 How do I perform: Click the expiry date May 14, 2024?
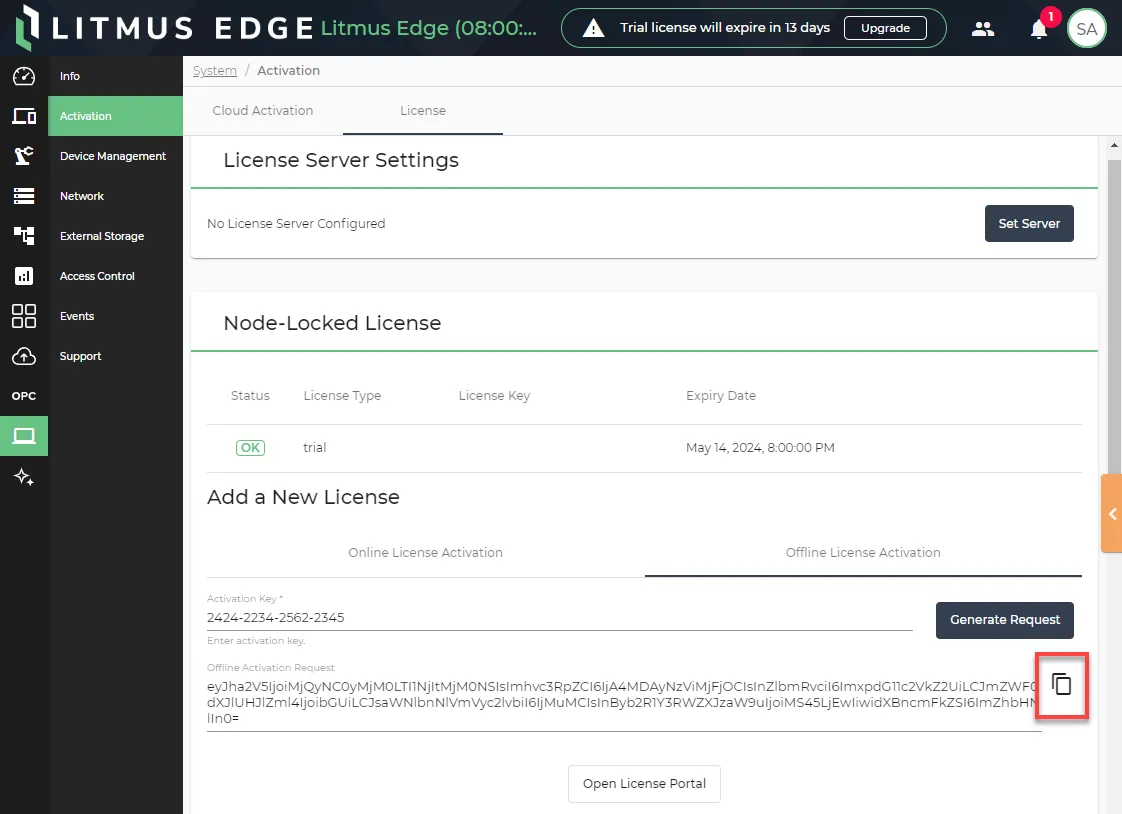coord(760,448)
